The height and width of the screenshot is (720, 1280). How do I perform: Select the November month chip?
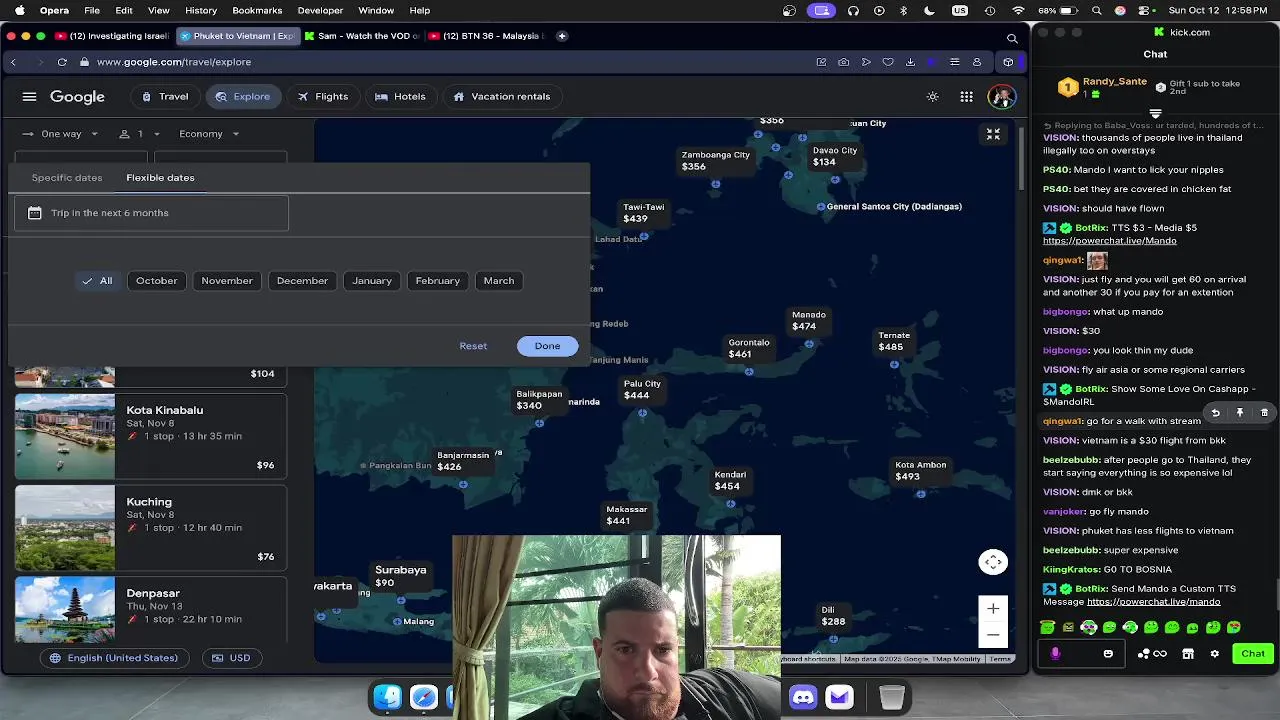[227, 281]
